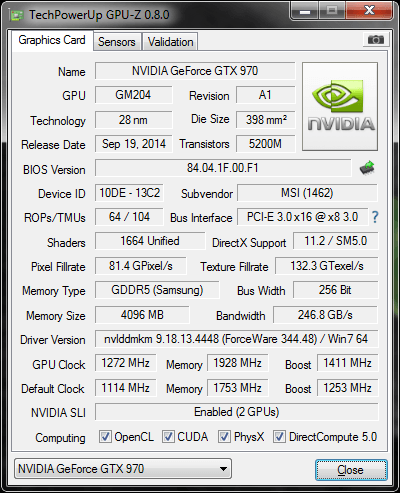400x493 pixels.
Task: Click the GPU Clock row Memory field 1928 MHz
Action: tap(237, 363)
